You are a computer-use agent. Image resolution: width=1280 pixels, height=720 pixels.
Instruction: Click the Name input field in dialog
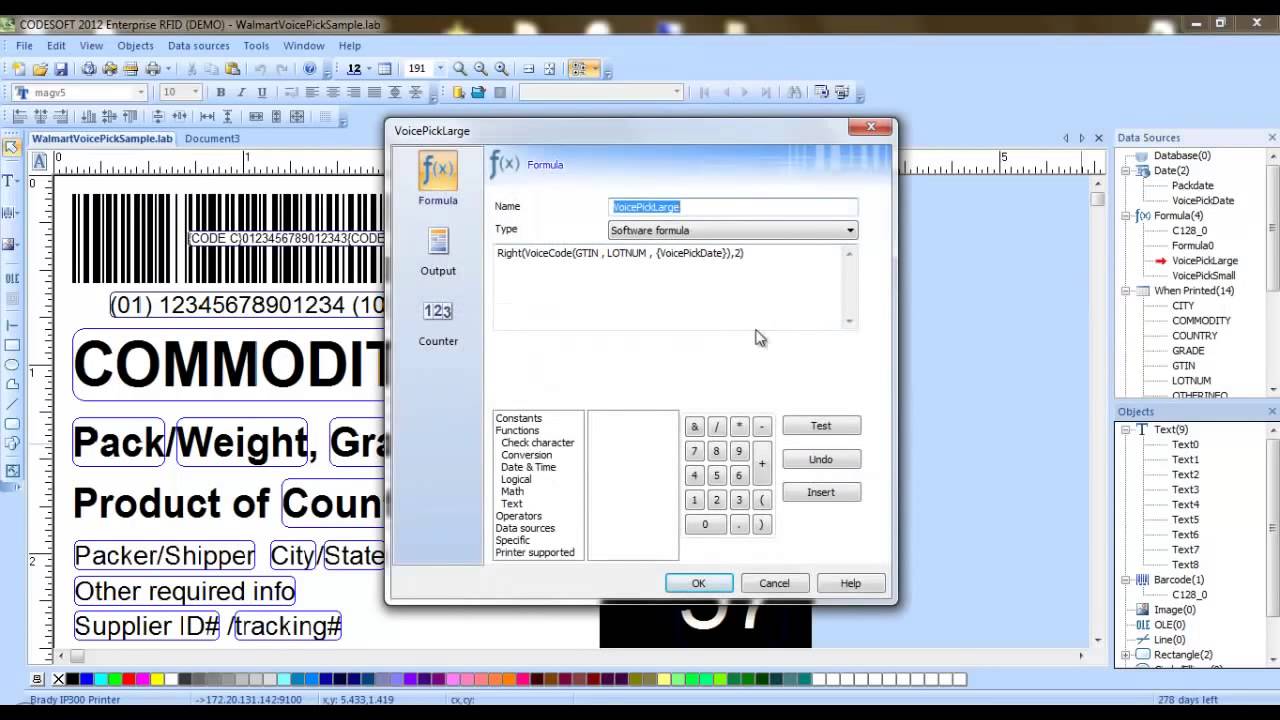point(733,207)
